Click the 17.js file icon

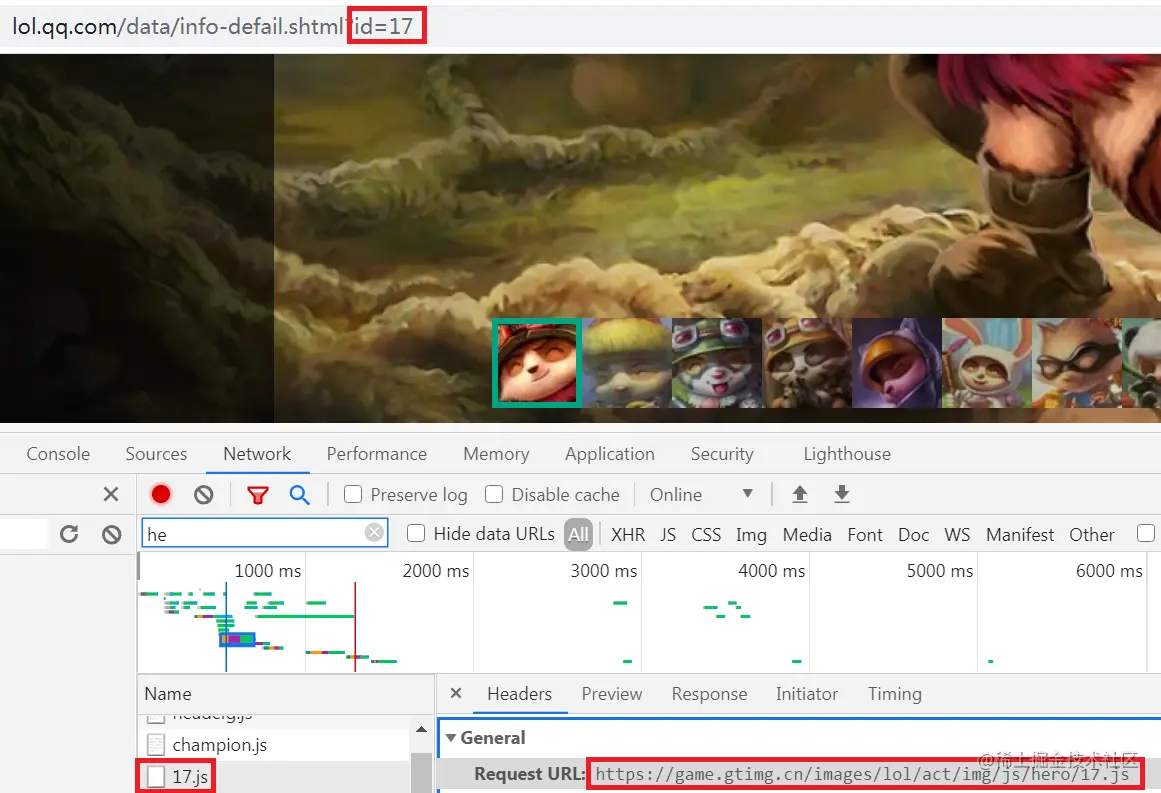tap(155, 777)
